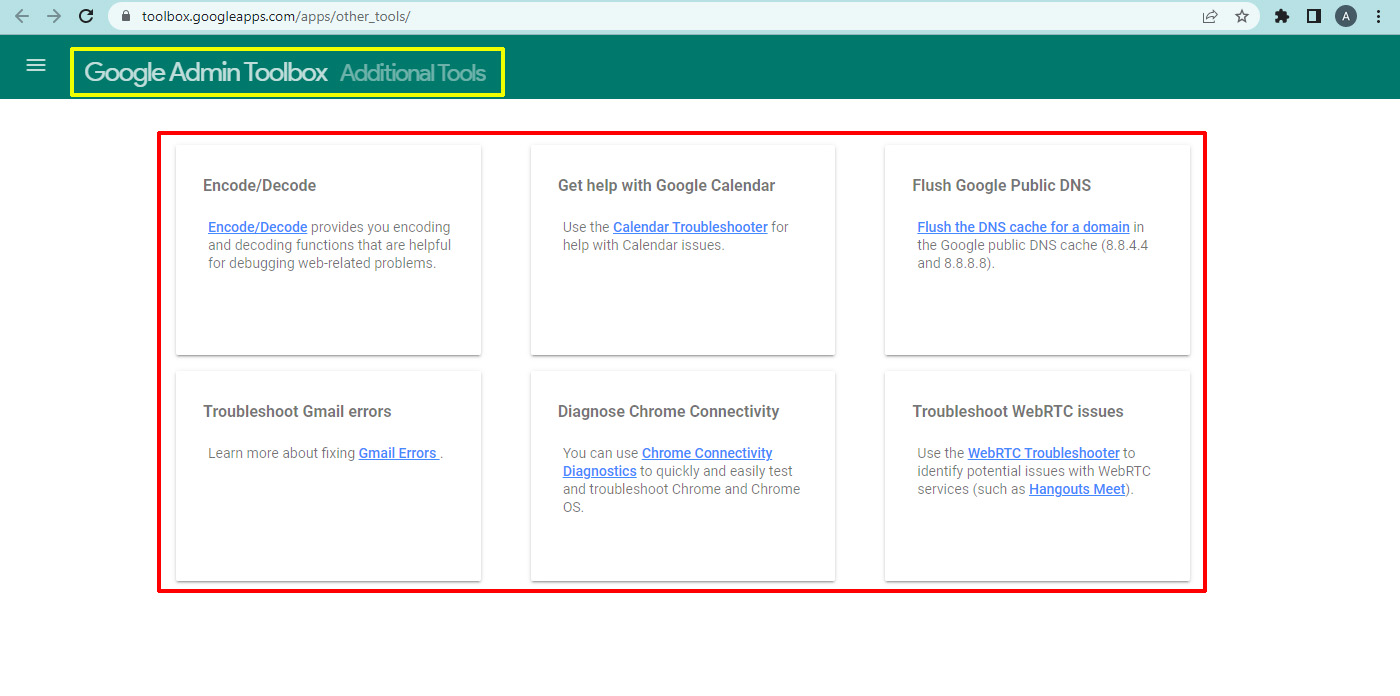Image resolution: width=1400 pixels, height=696 pixels.
Task: Open the WebRTC Troubleshooter link
Action: coord(1043,453)
